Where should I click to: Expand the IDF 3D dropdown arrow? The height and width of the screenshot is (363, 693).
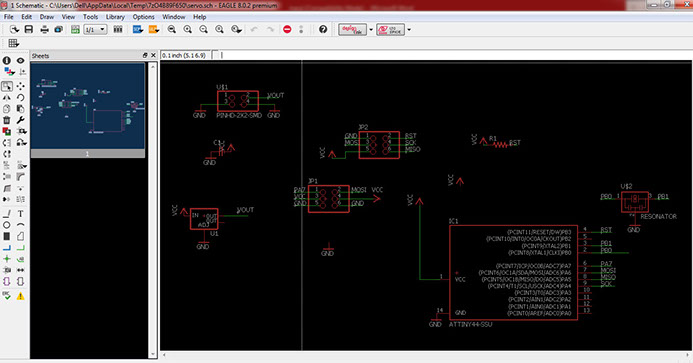[x=409, y=30]
